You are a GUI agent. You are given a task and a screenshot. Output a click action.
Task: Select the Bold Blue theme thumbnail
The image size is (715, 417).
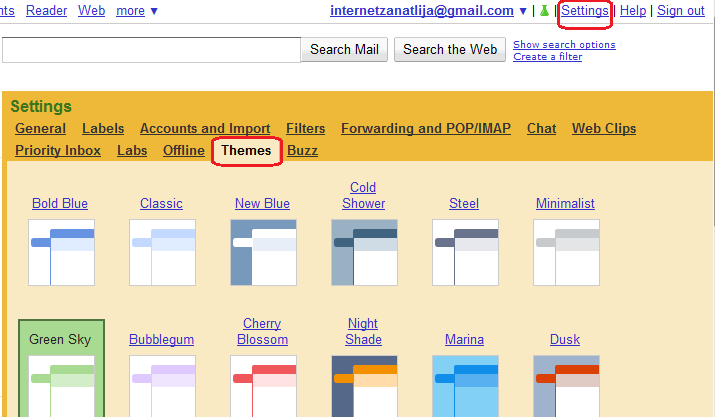click(62, 252)
